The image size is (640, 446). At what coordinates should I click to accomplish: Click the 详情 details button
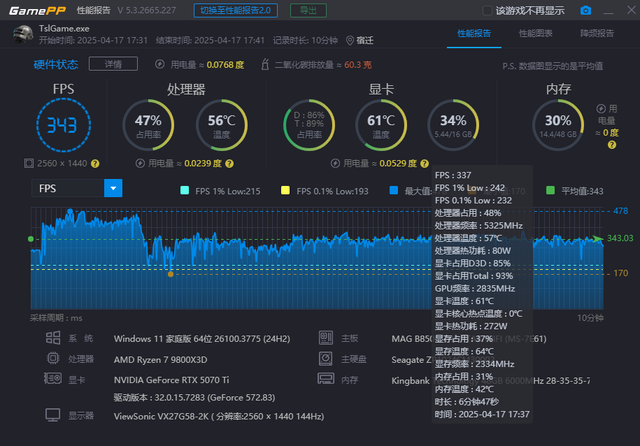click(113, 64)
